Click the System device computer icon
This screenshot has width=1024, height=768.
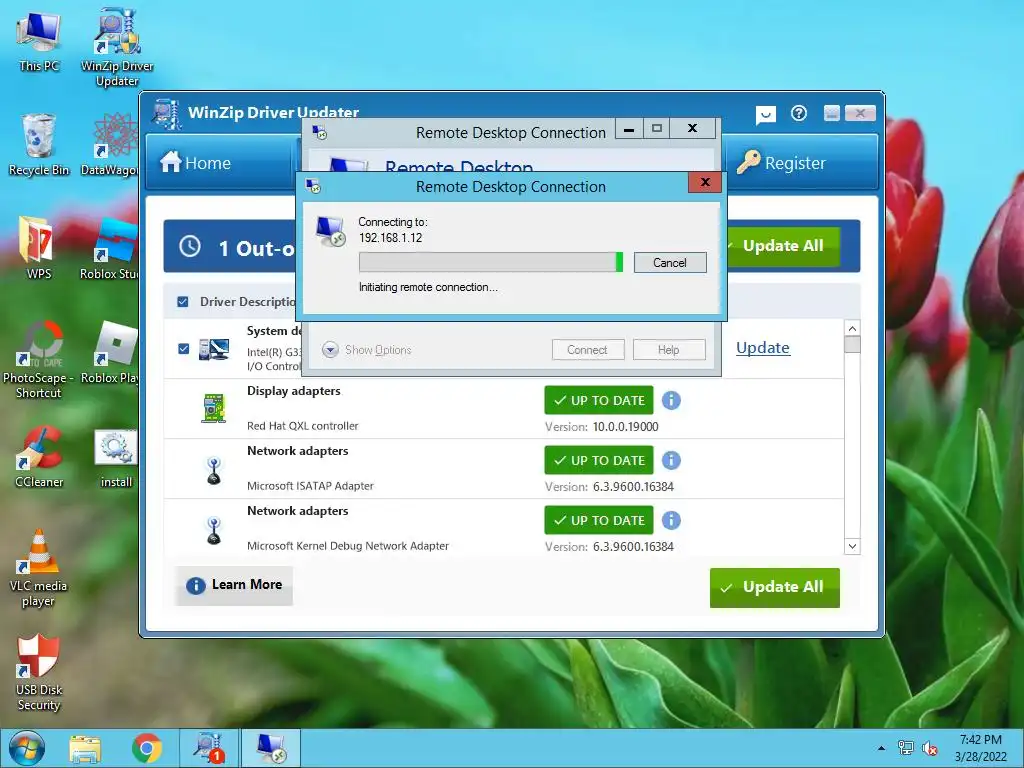pyautogui.click(x=214, y=349)
